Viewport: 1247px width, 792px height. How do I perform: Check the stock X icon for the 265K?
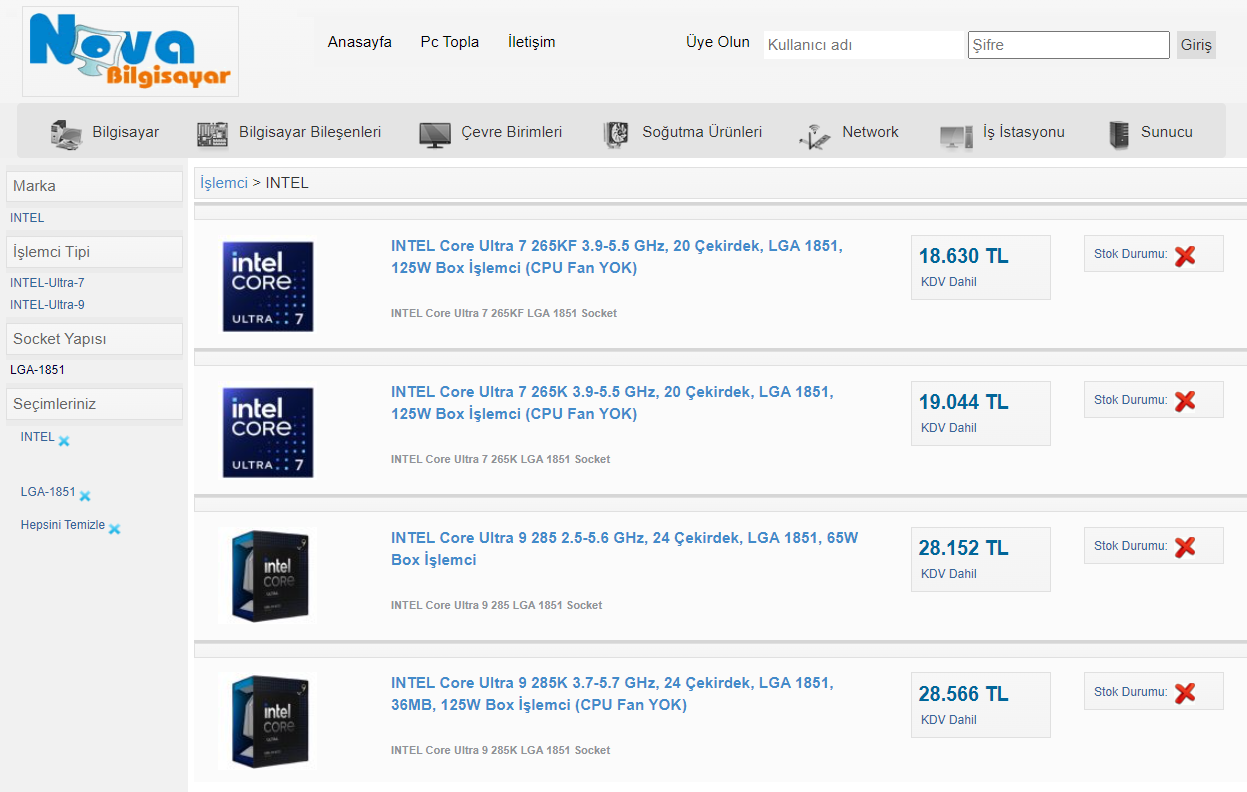[1185, 401]
